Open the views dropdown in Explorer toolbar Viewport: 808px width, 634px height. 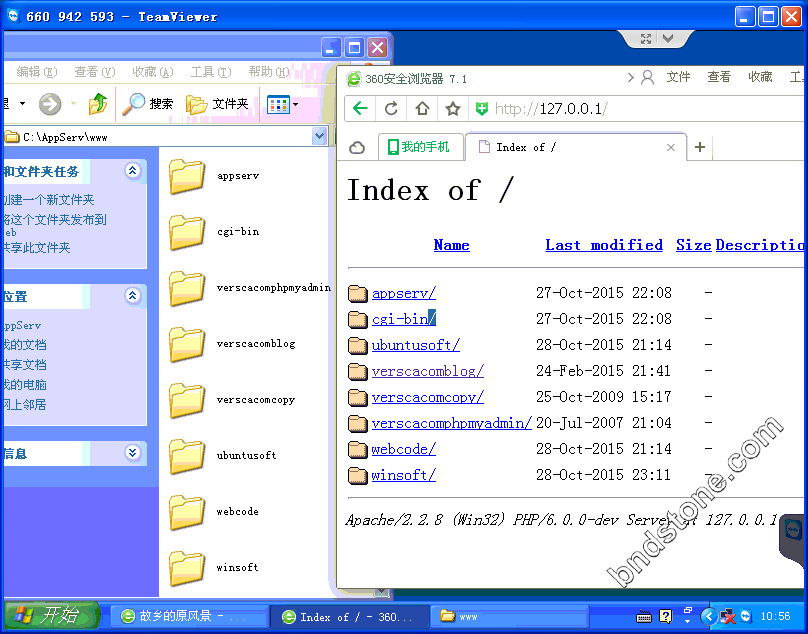tap(283, 104)
